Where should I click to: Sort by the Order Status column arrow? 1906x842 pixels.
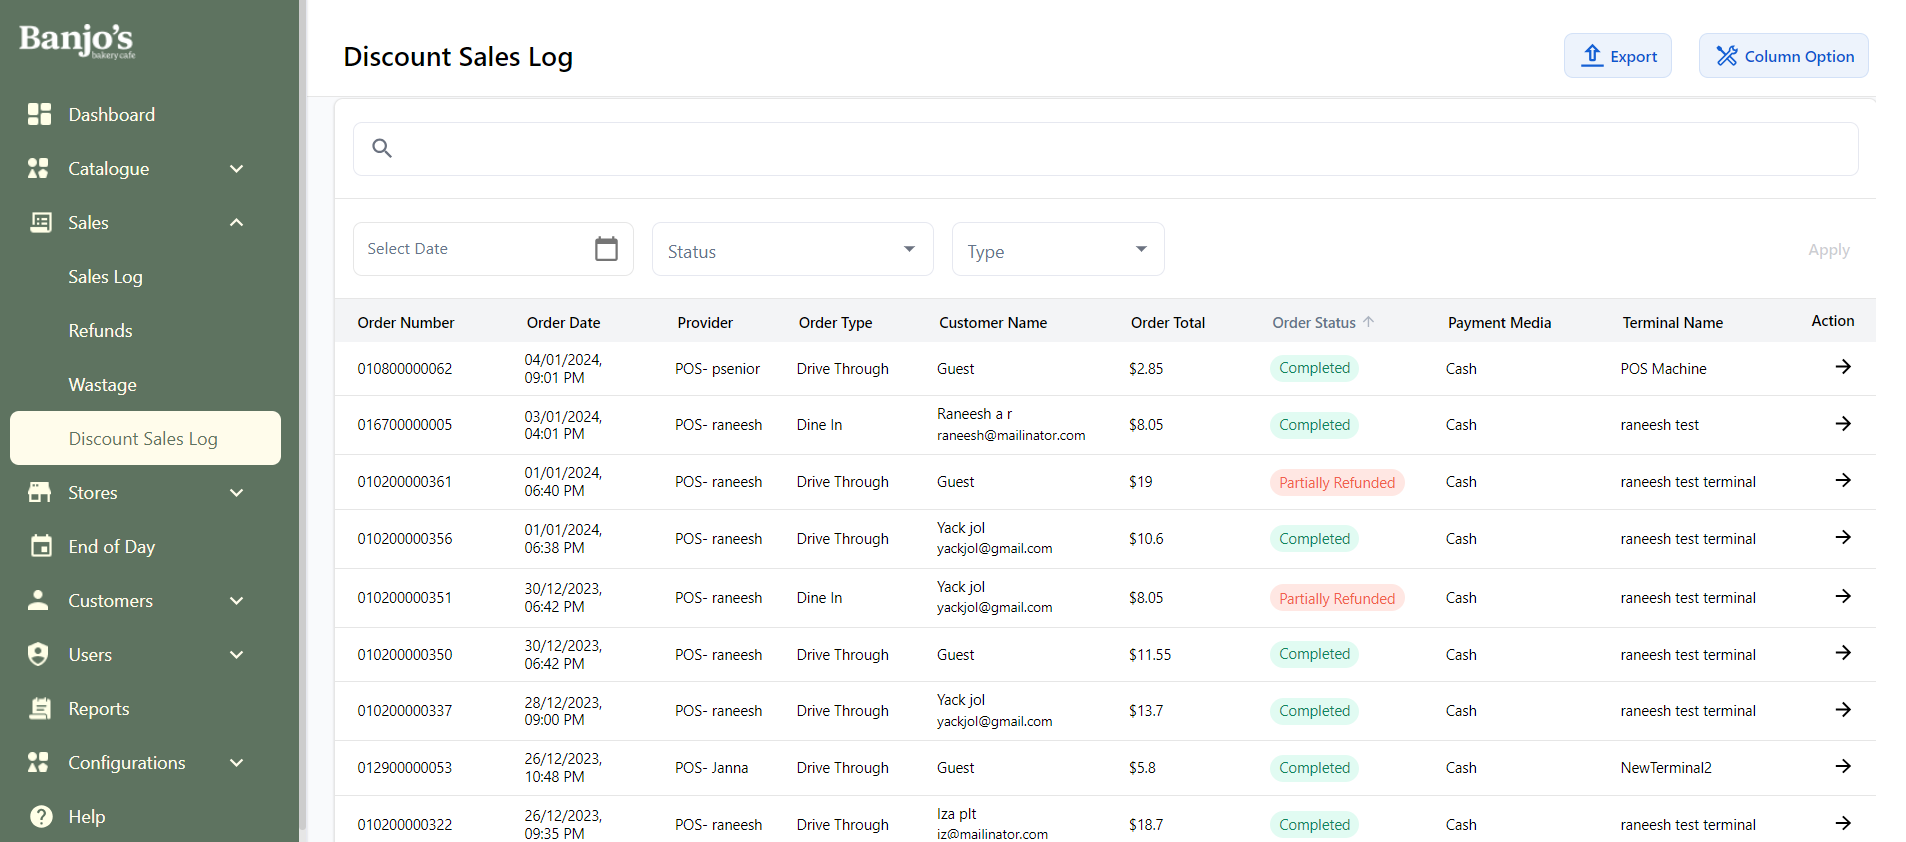tap(1368, 322)
